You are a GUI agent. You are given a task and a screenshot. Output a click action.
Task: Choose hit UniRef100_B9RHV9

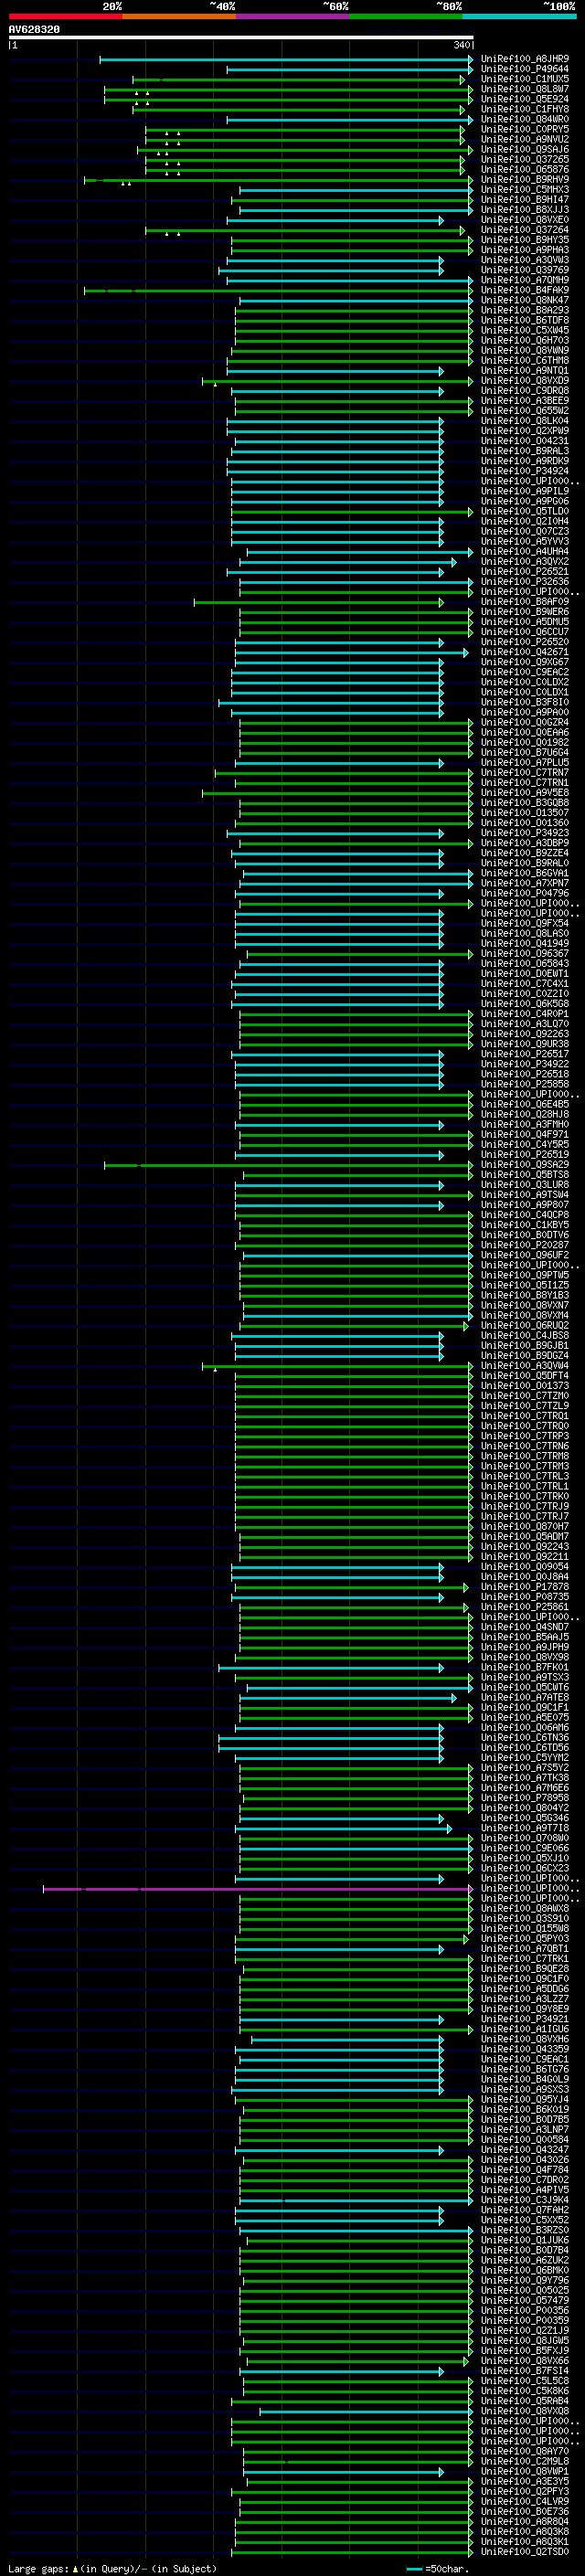(x=525, y=179)
